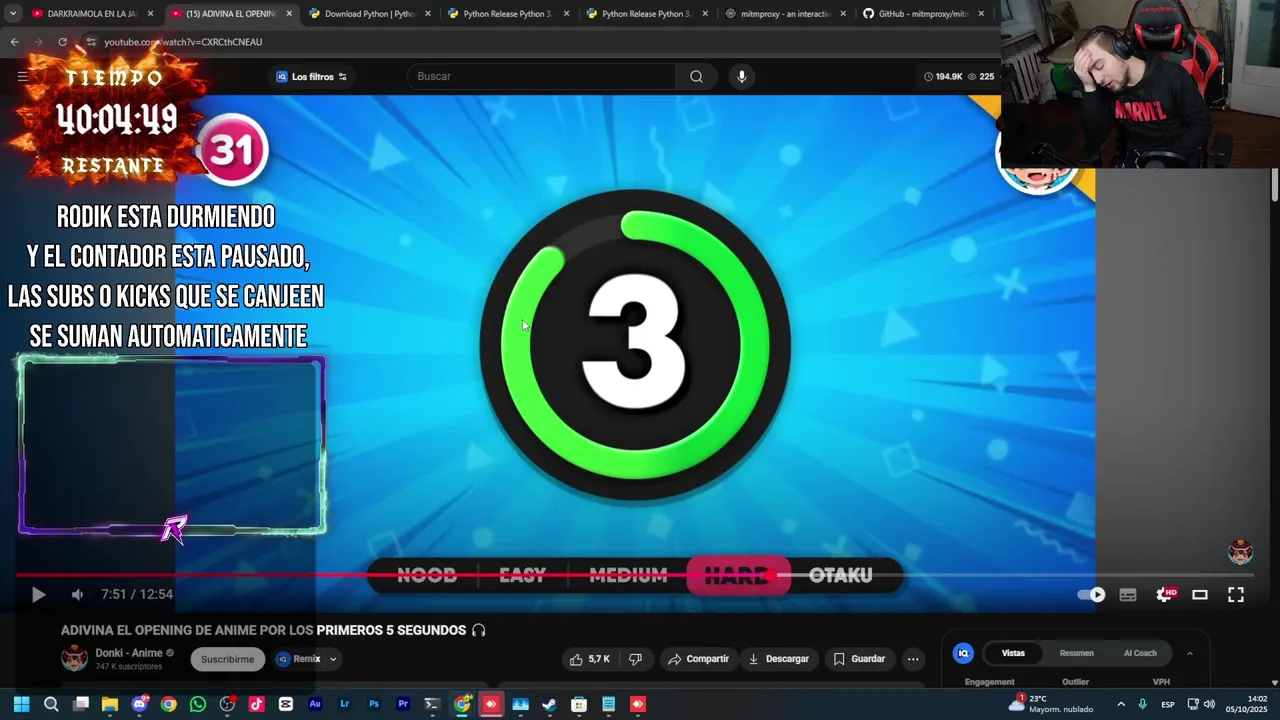Select the AI Coach tab
This screenshot has width=1280, height=720.
point(1140,653)
